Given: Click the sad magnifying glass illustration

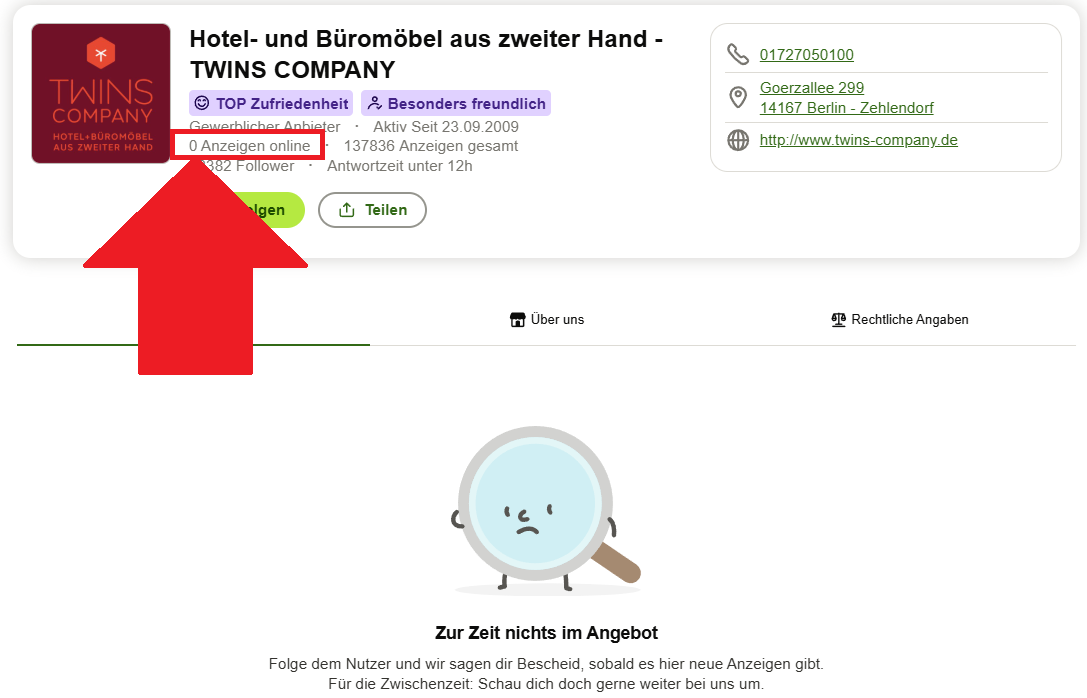Looking at the screenshot, I should click(546, 510).
